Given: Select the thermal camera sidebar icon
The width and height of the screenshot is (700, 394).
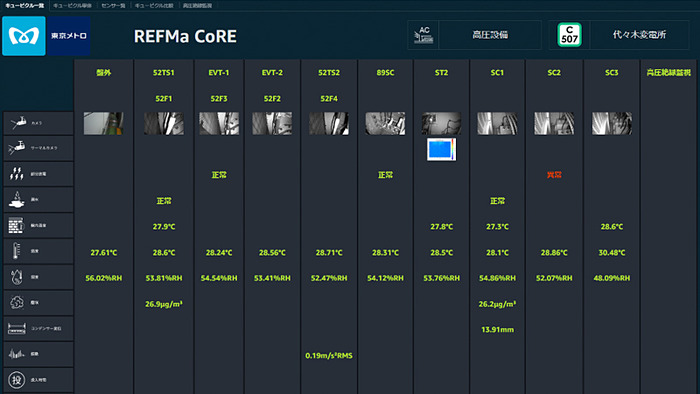Looking at the screenshot, I should pyautogui.click(x=17, y=148).
